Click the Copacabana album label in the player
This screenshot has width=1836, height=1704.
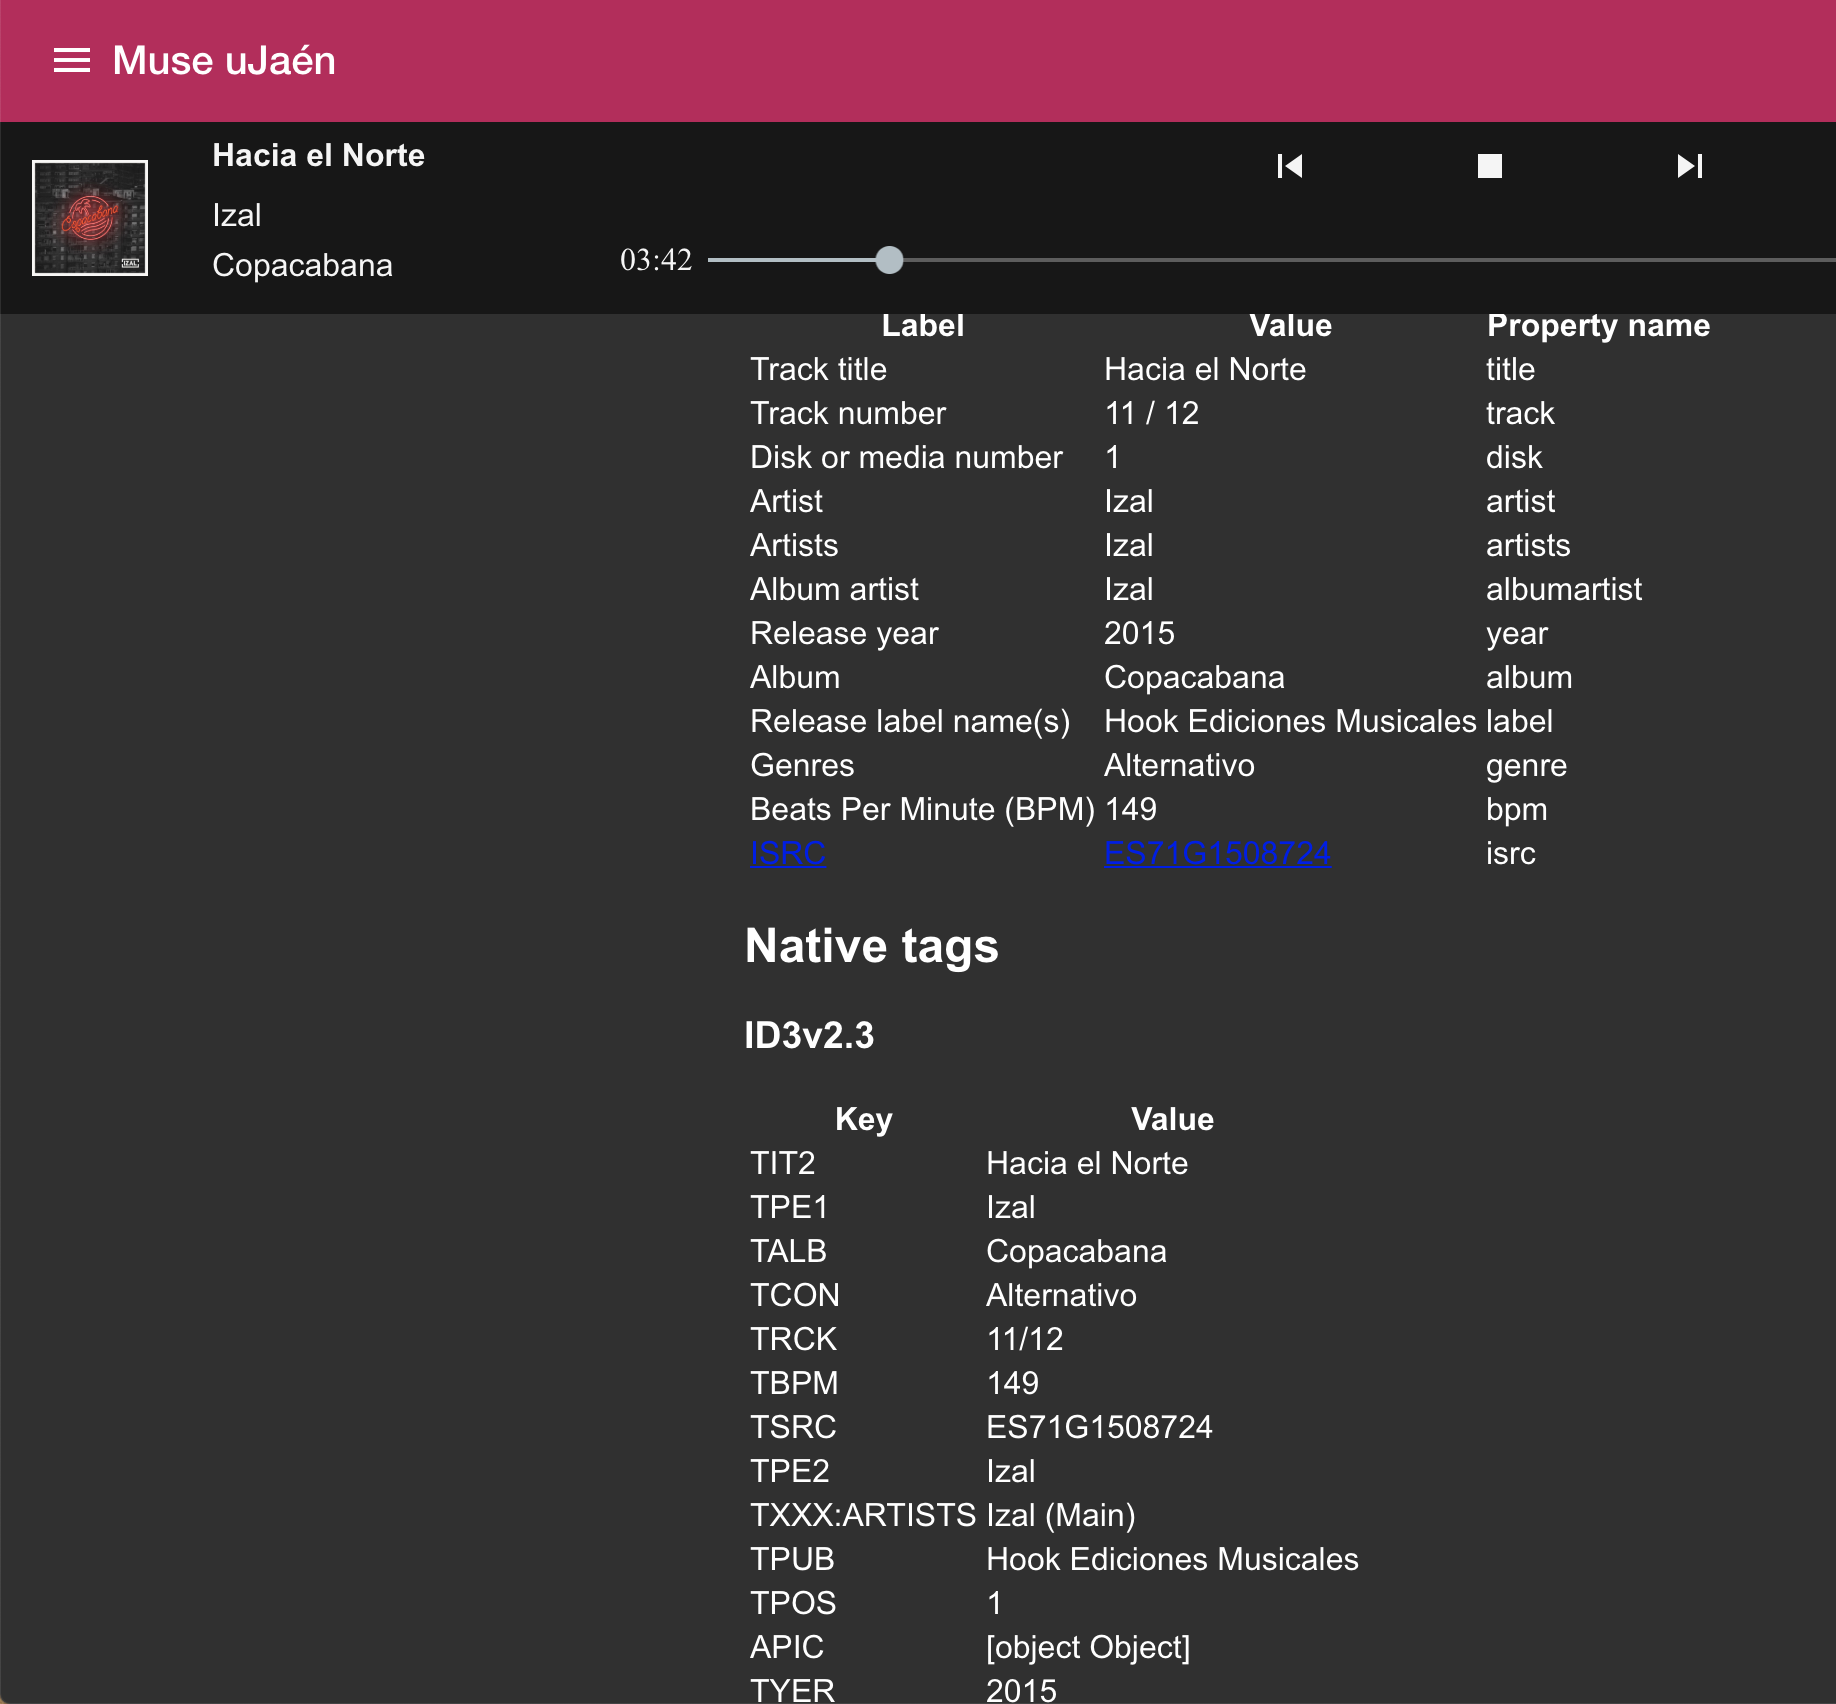coord(302,265)
